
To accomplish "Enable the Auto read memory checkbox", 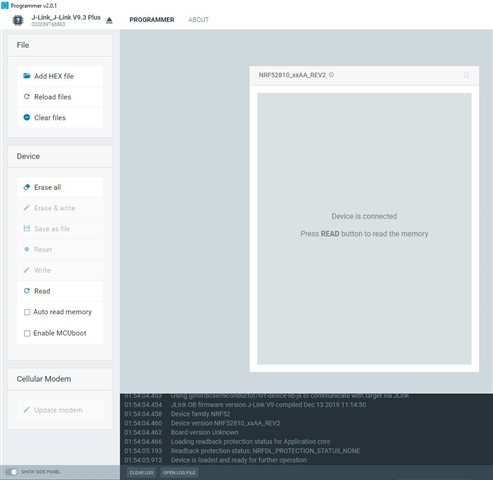I will [27, 312].
